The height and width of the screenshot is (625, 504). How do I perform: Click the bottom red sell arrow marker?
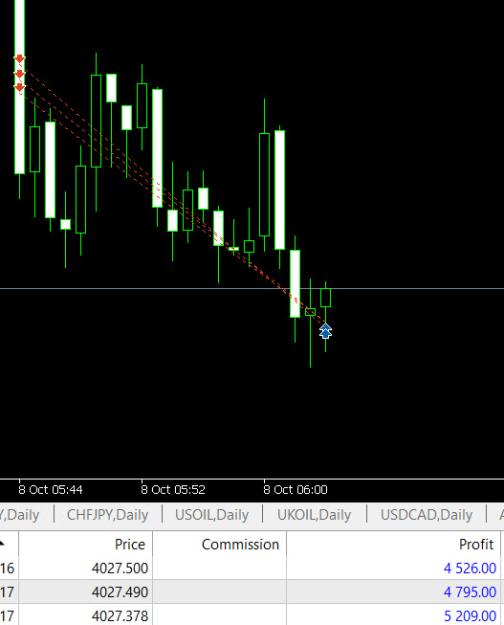(x=19, y=88)
